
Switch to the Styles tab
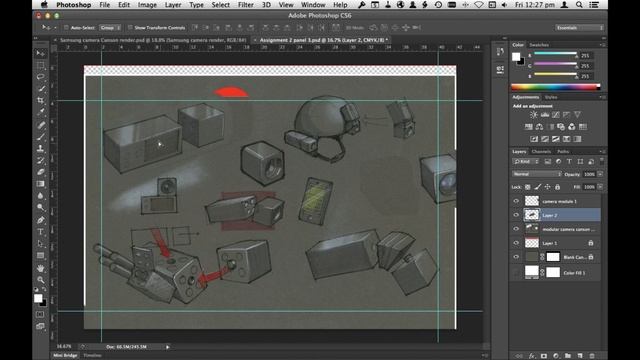[x=551, y=98]
